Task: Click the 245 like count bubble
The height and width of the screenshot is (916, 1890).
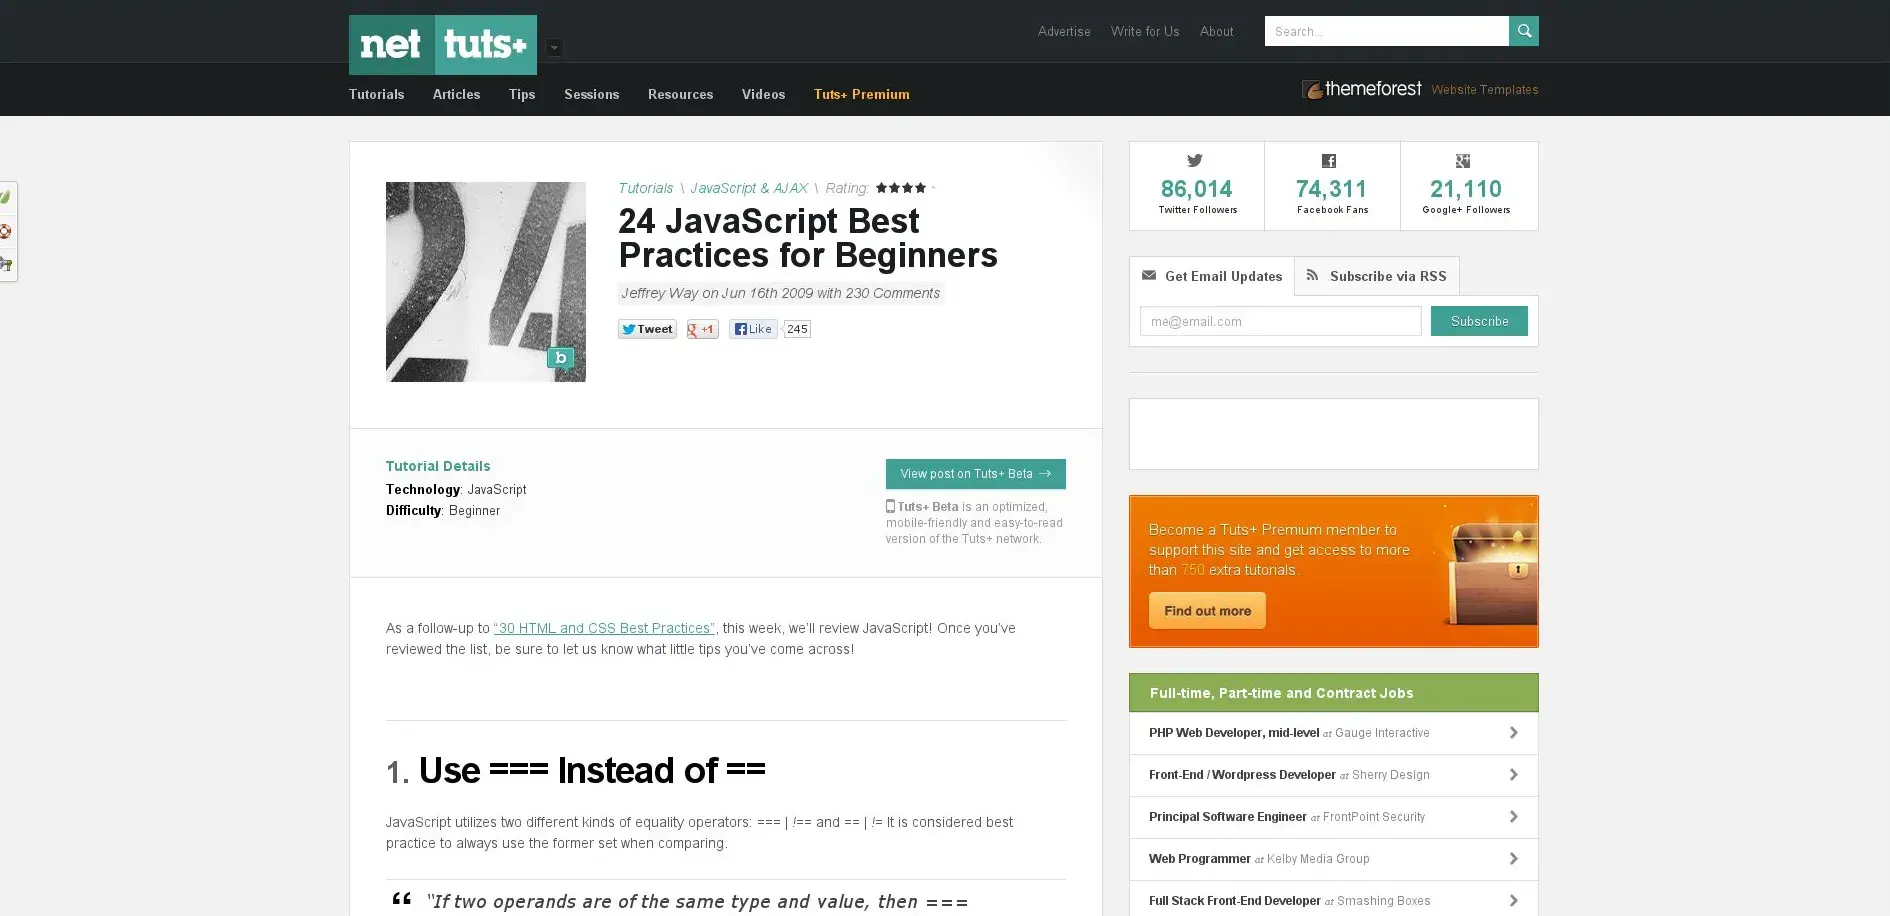Action: point(797,329)
